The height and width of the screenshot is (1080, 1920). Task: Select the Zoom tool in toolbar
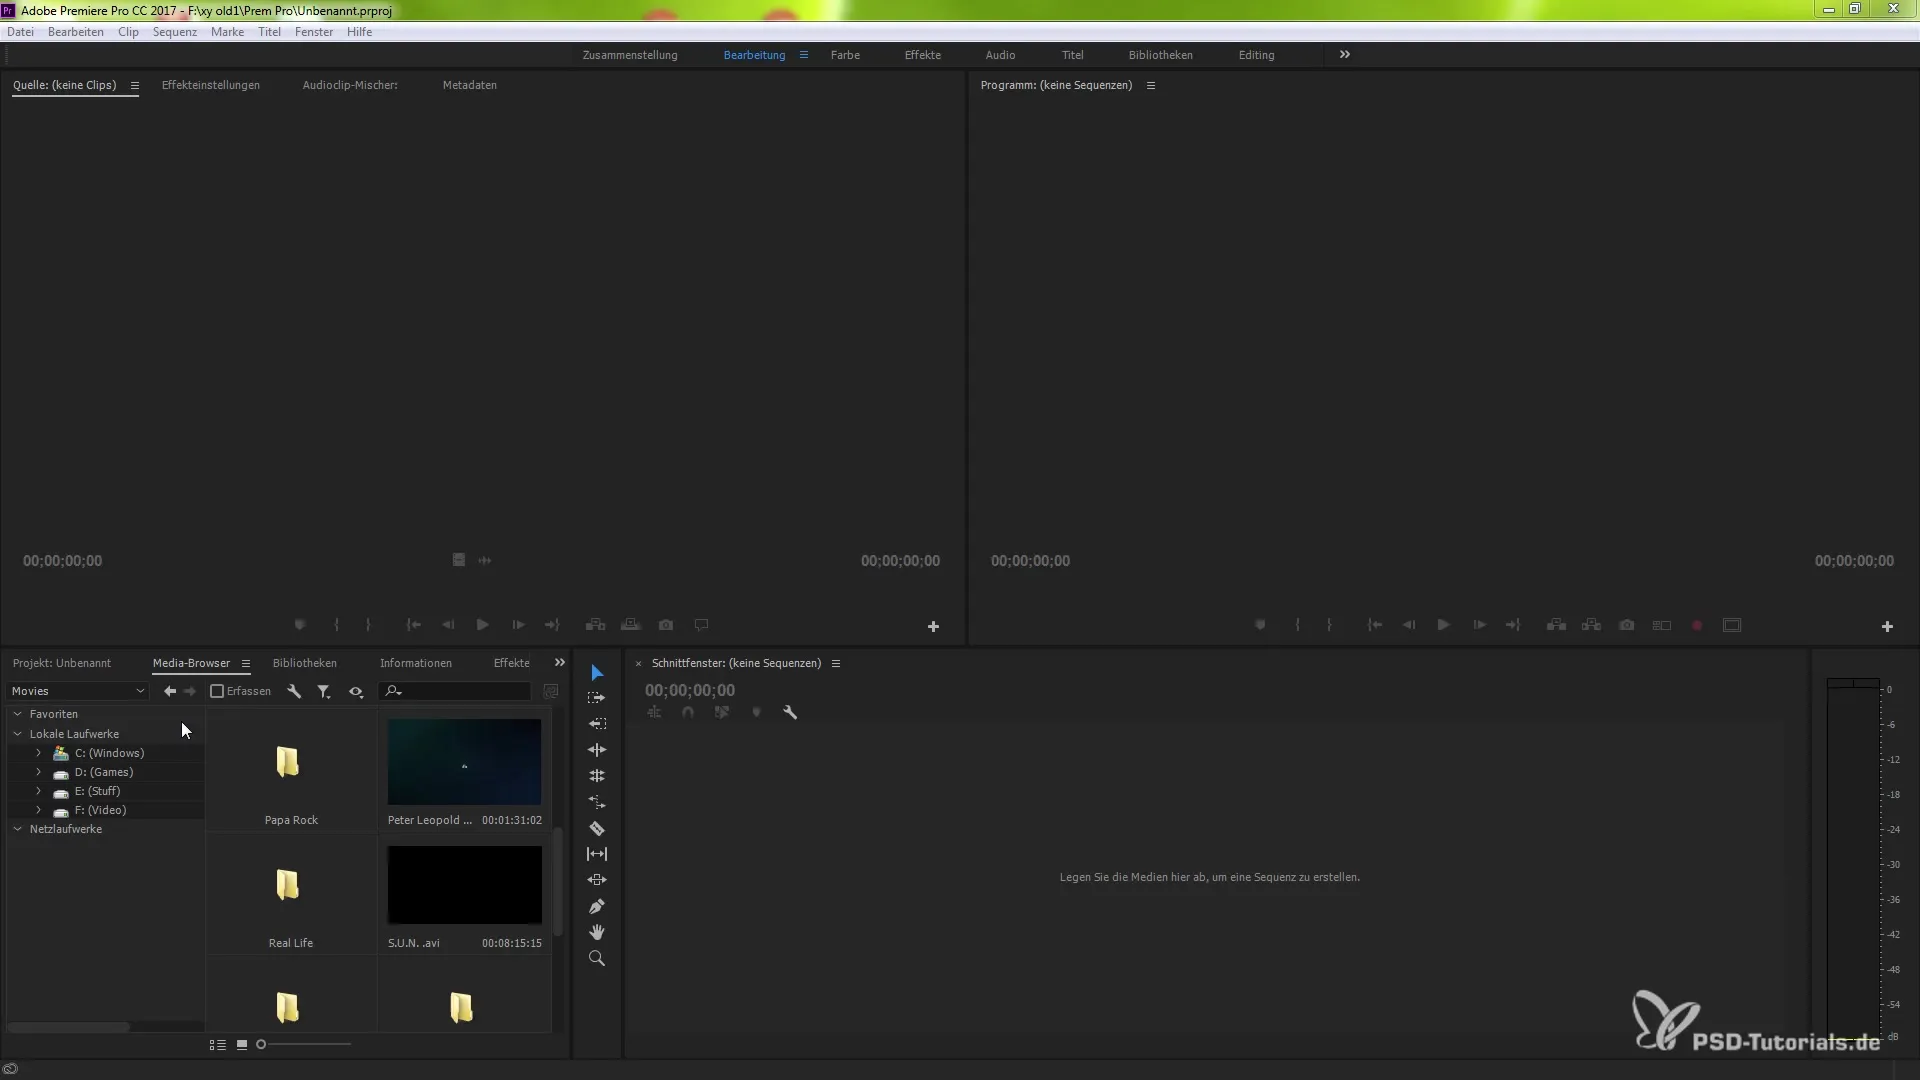(x=597, y=958)
